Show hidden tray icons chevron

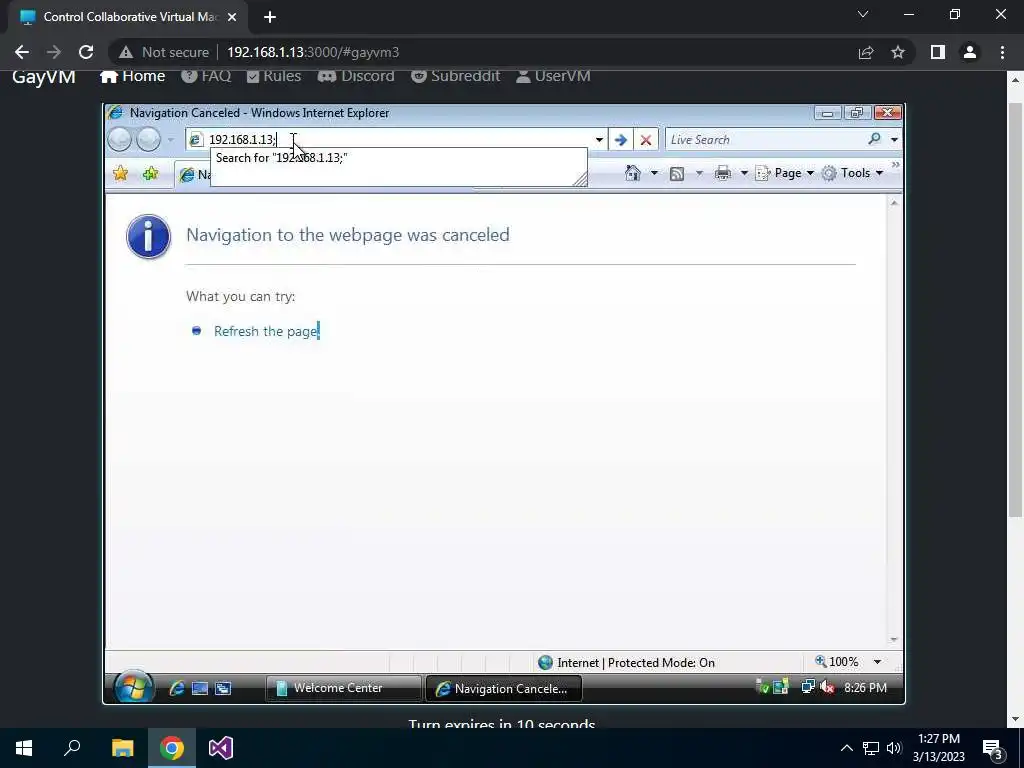[846, 748]
